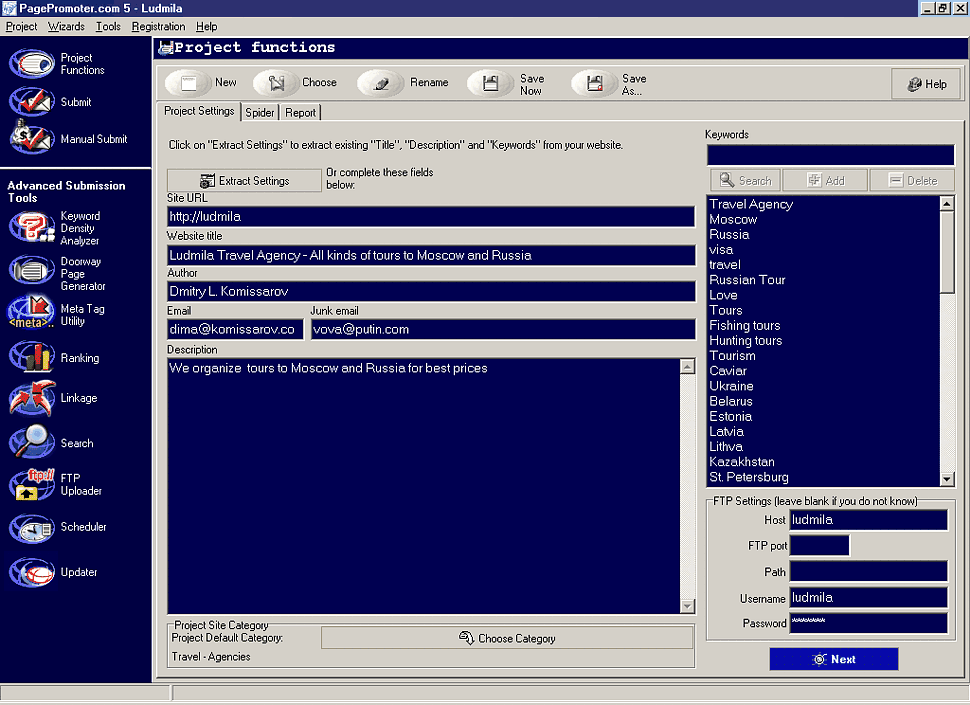
Task: Add a keyword with the Add button
Action: tap(825, 181)
